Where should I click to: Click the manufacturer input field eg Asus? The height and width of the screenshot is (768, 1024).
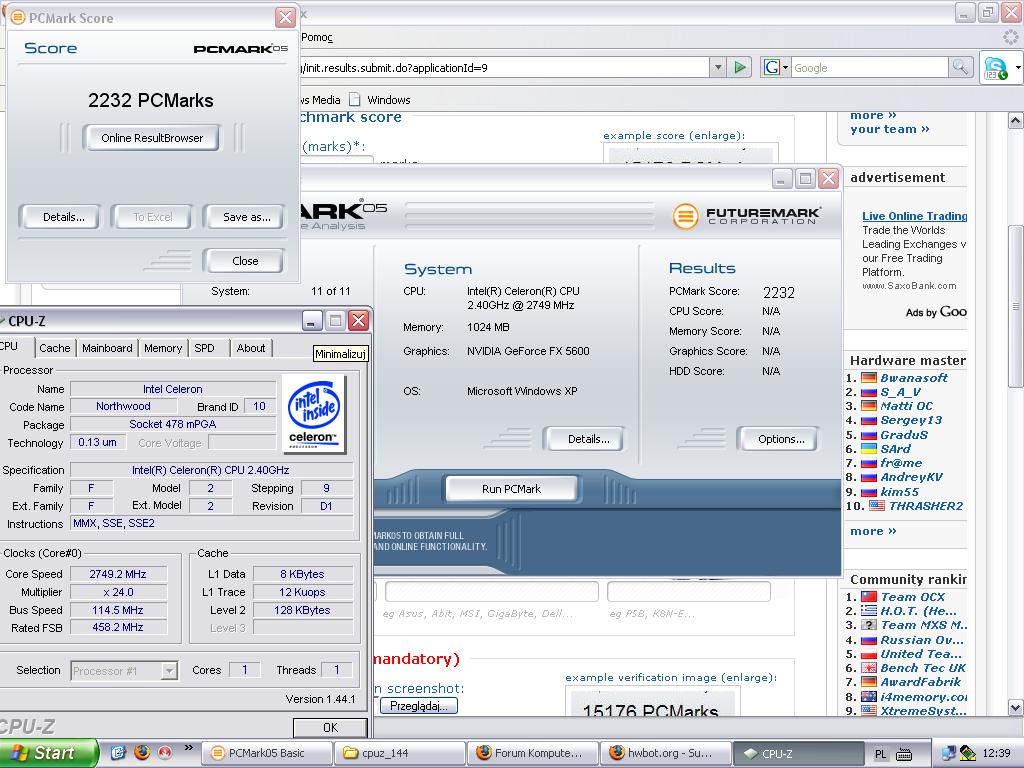tap(491, 592)
